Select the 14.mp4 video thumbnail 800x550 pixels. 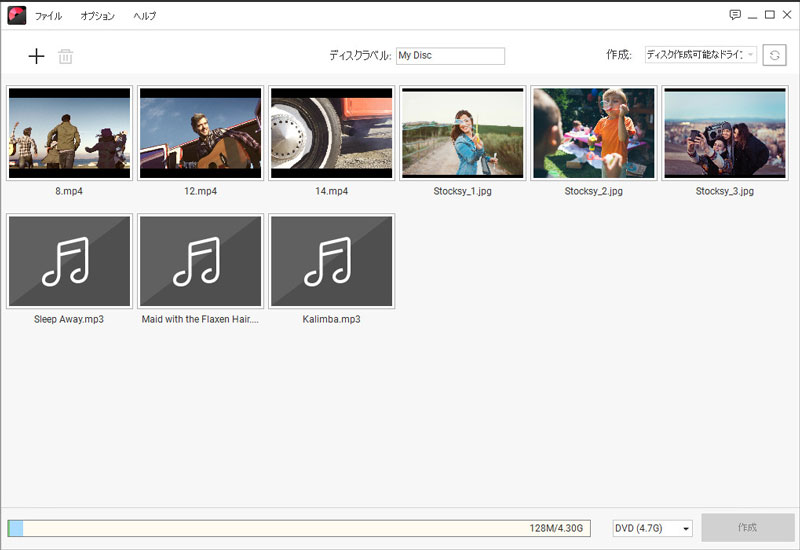point(332,133)
